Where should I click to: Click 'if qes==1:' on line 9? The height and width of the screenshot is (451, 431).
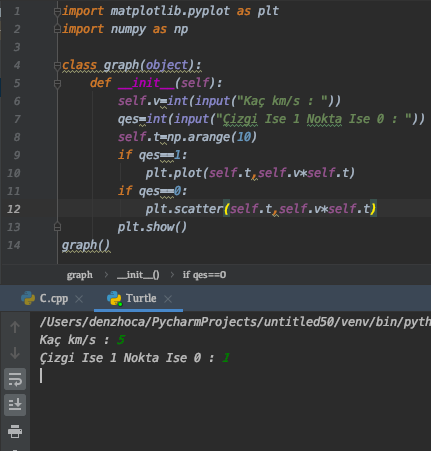152,155
